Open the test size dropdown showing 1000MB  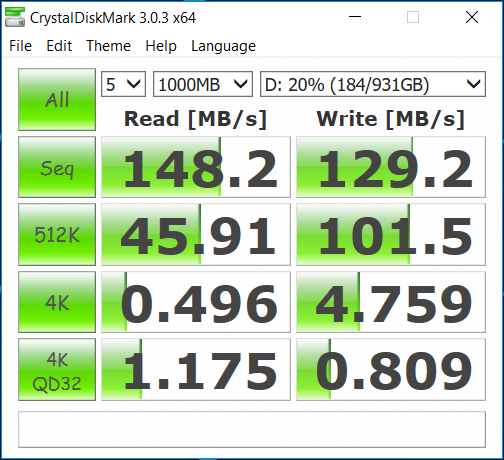click(x=203, y=84)
